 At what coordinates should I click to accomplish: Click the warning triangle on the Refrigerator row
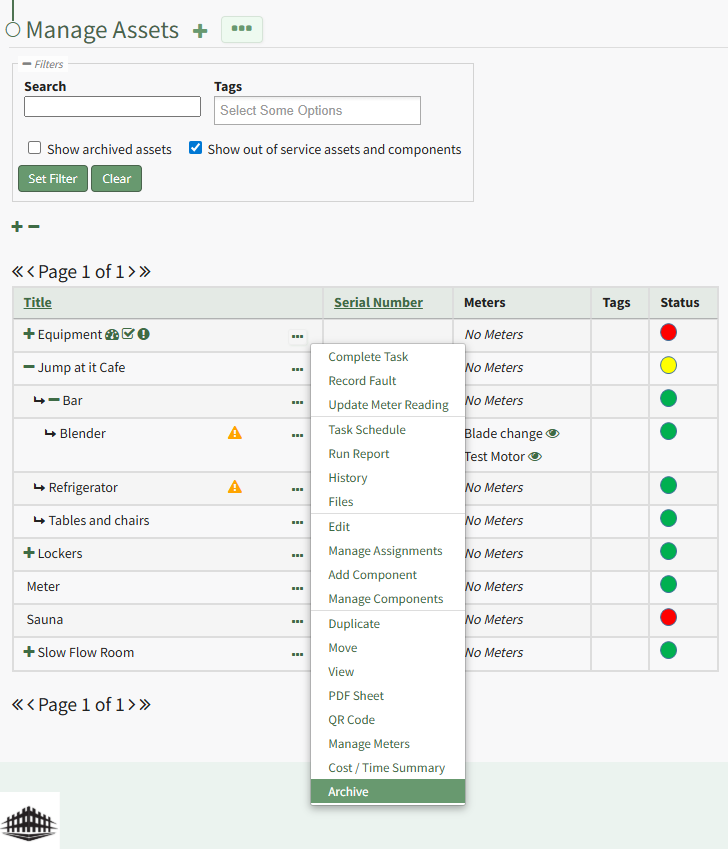(235, 487)
